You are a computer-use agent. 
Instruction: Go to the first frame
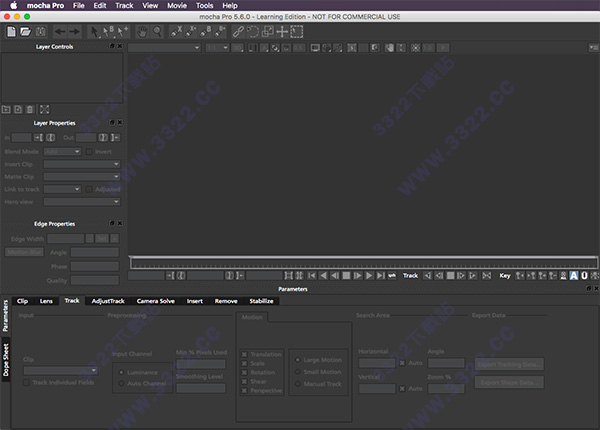312,275
